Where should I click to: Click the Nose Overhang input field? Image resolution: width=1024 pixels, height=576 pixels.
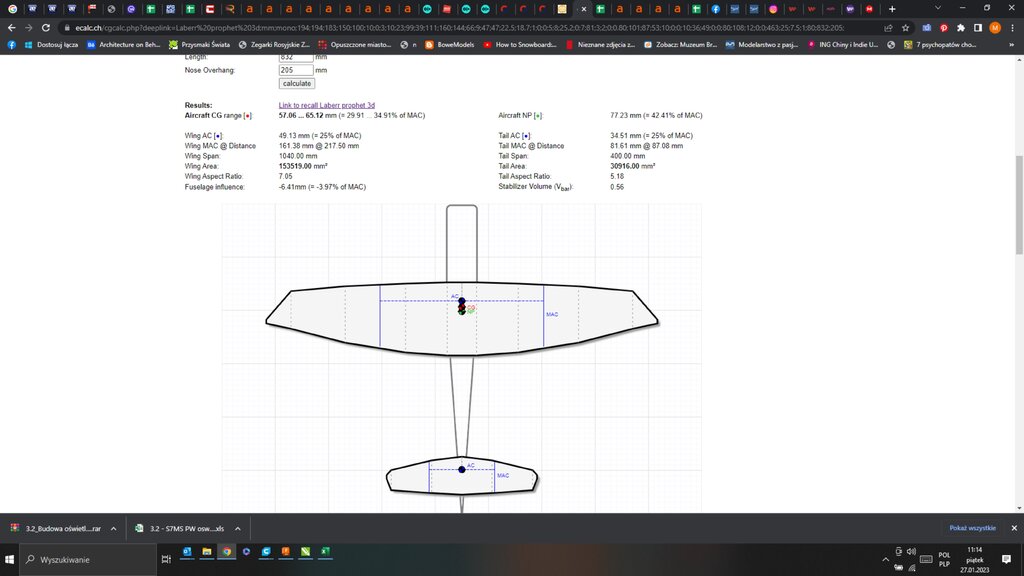[295, 70]
